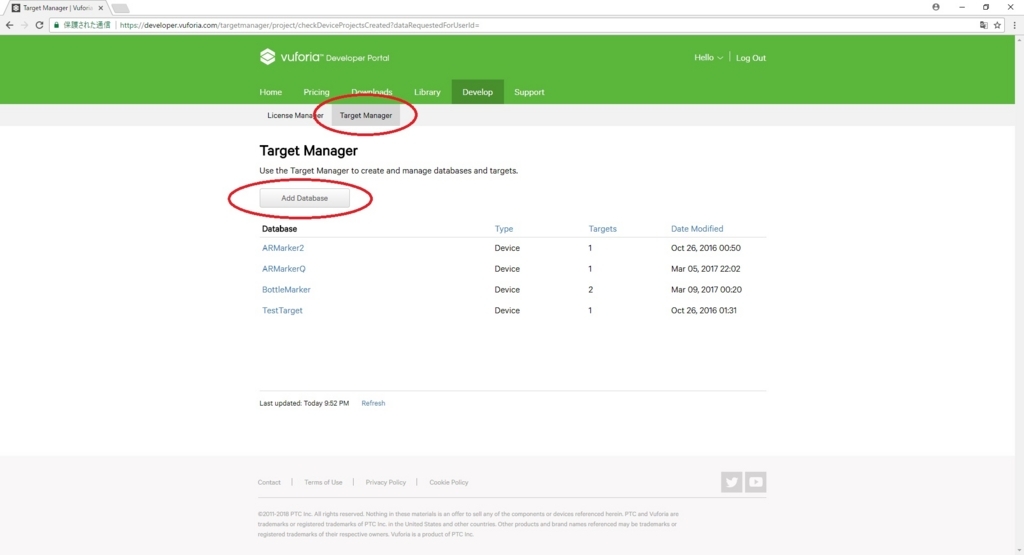Sort by the Targets column header
Screen dimensions: 1024x555
point(602,229)
